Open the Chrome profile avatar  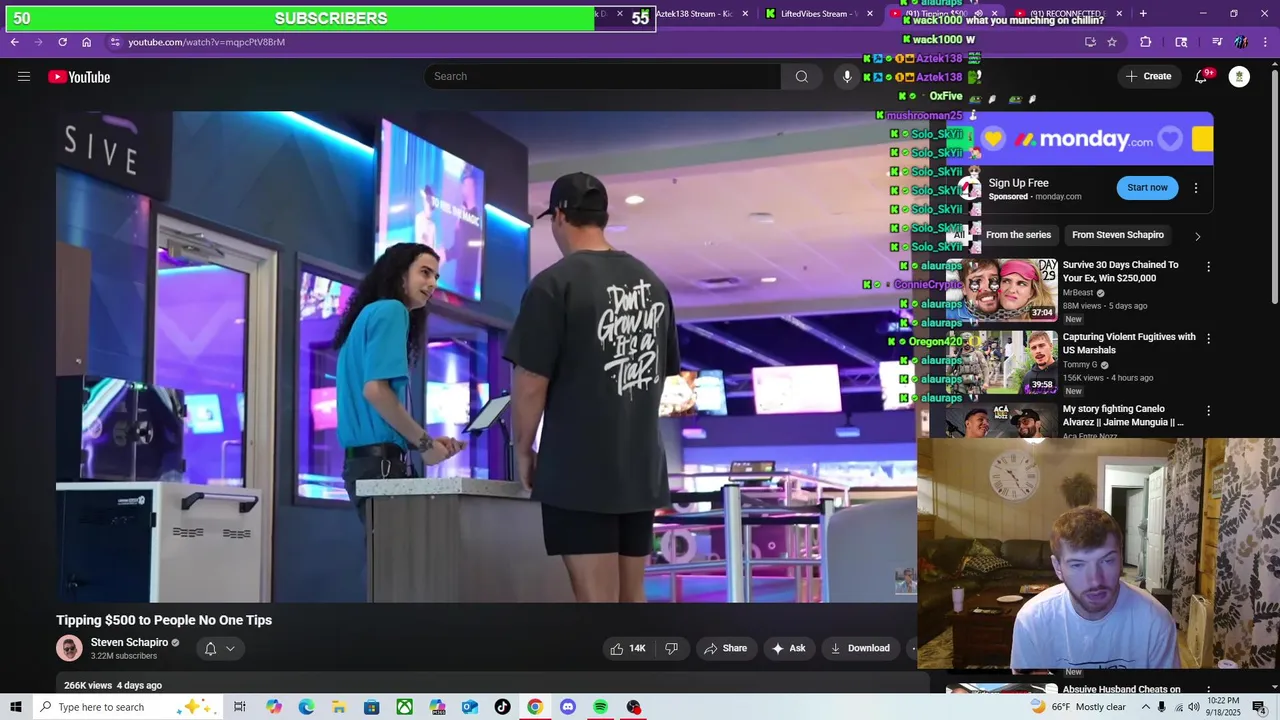(1241, 42)
